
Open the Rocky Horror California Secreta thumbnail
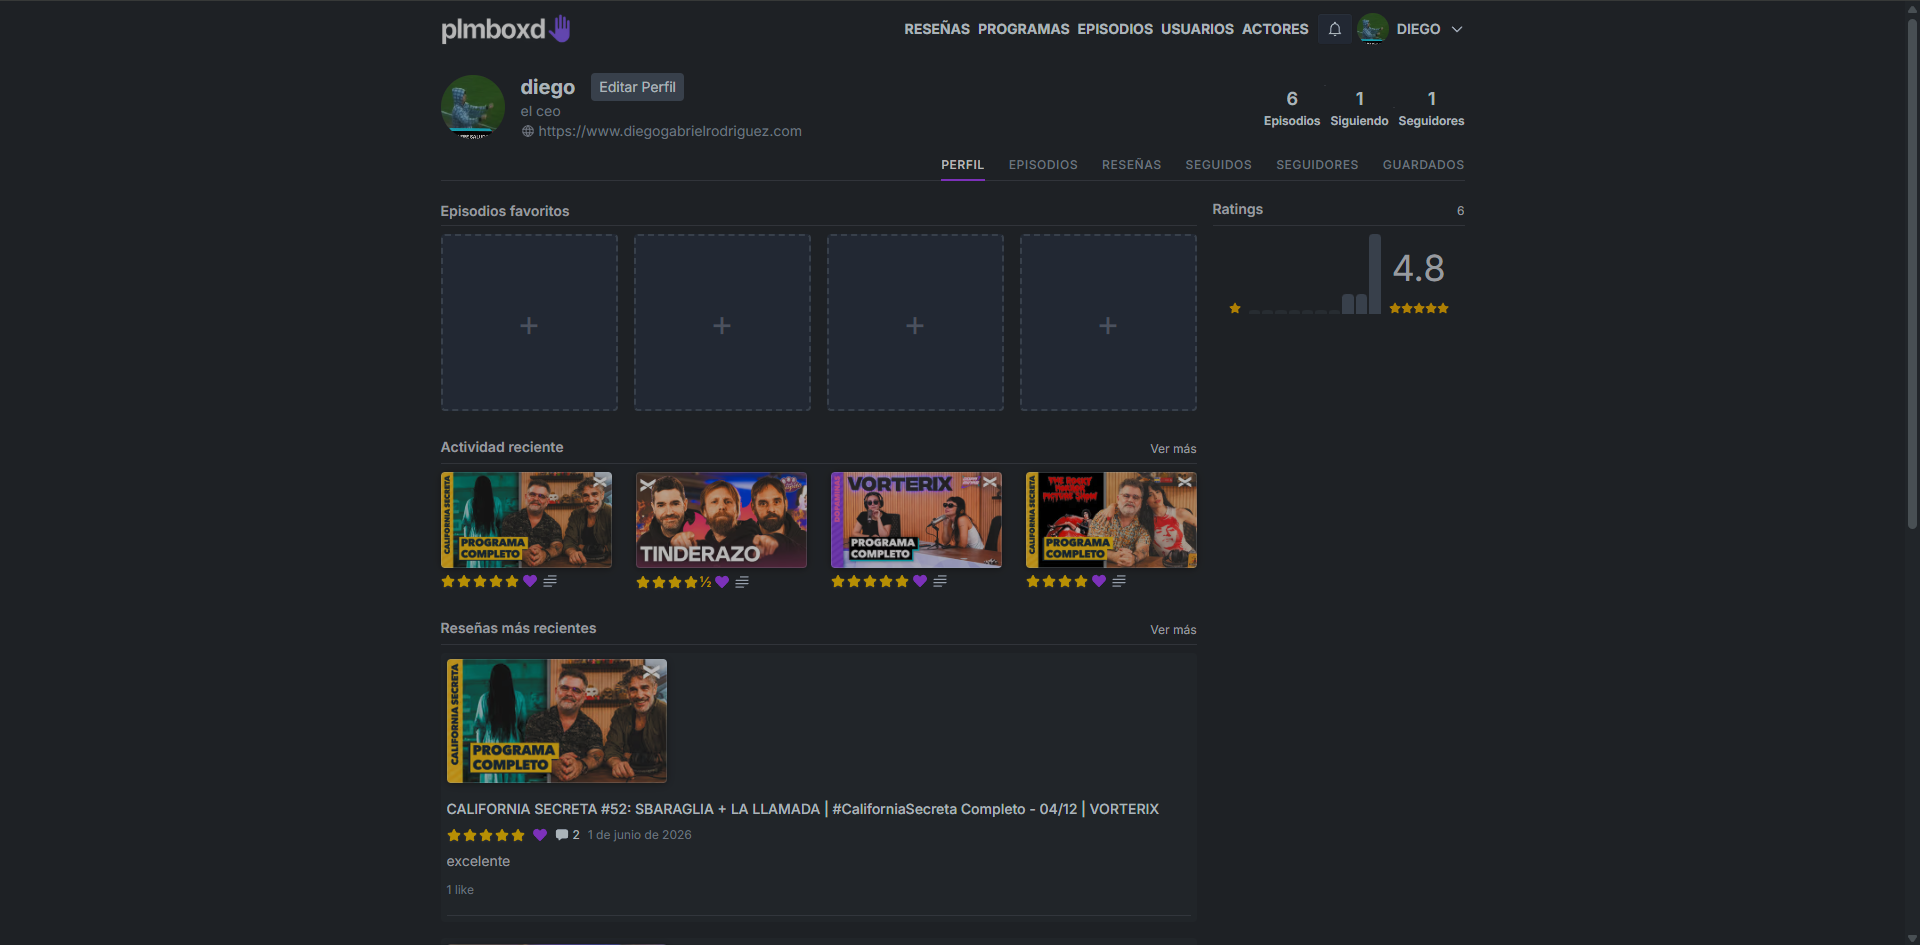[1111, 520]
